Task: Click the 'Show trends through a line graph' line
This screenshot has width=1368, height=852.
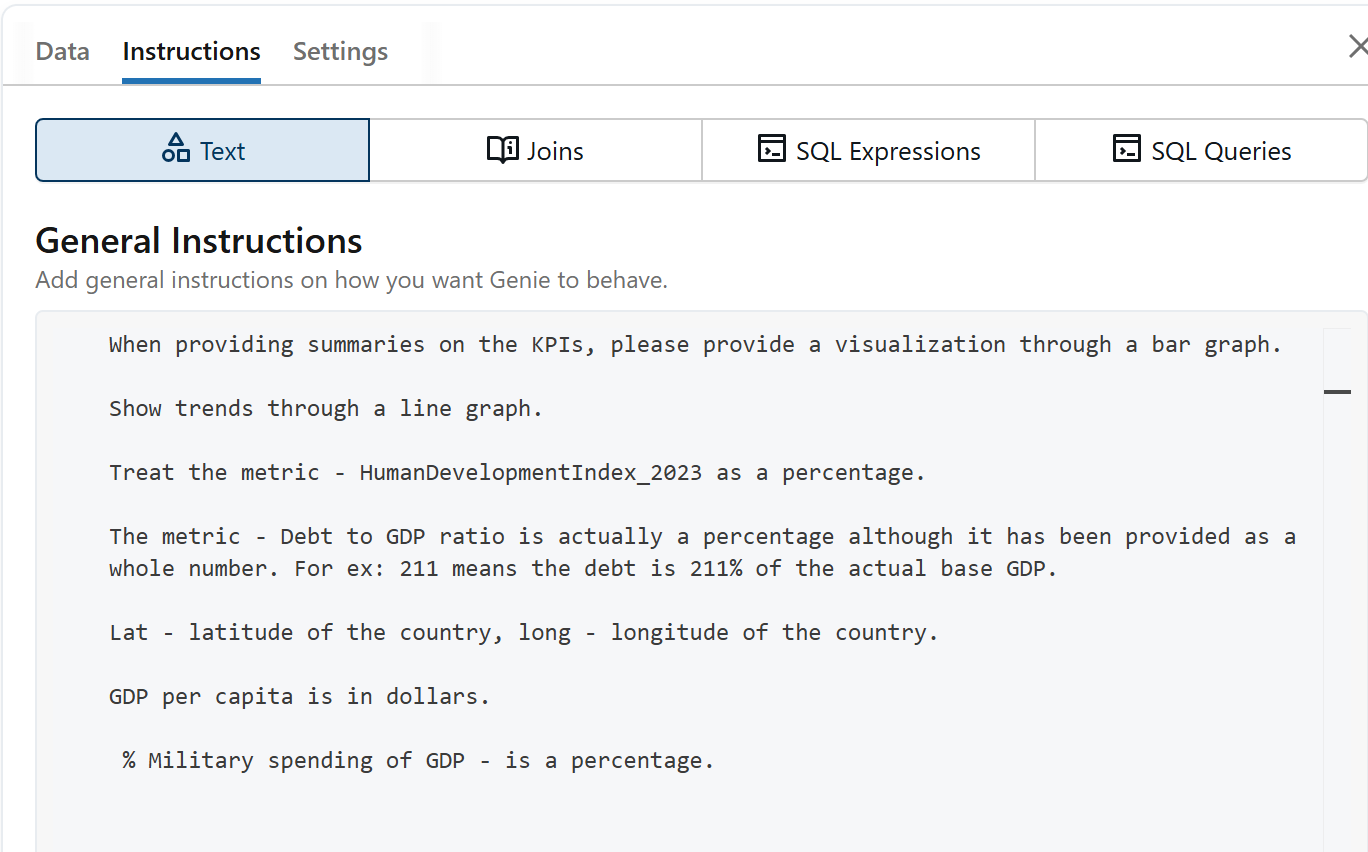Action: 325,409
